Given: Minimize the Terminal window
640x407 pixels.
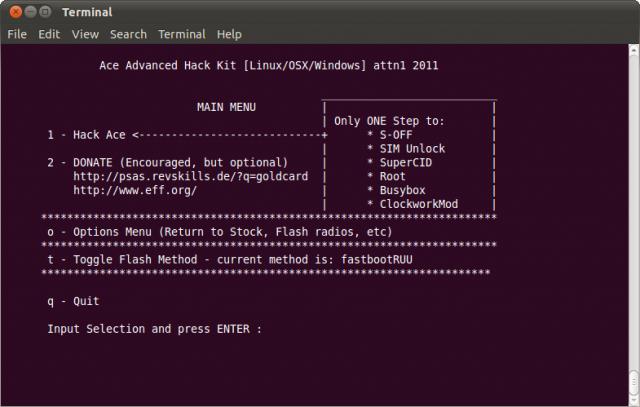Looking at the screenshot, I should pyautogui.click(x=31, y=12).
